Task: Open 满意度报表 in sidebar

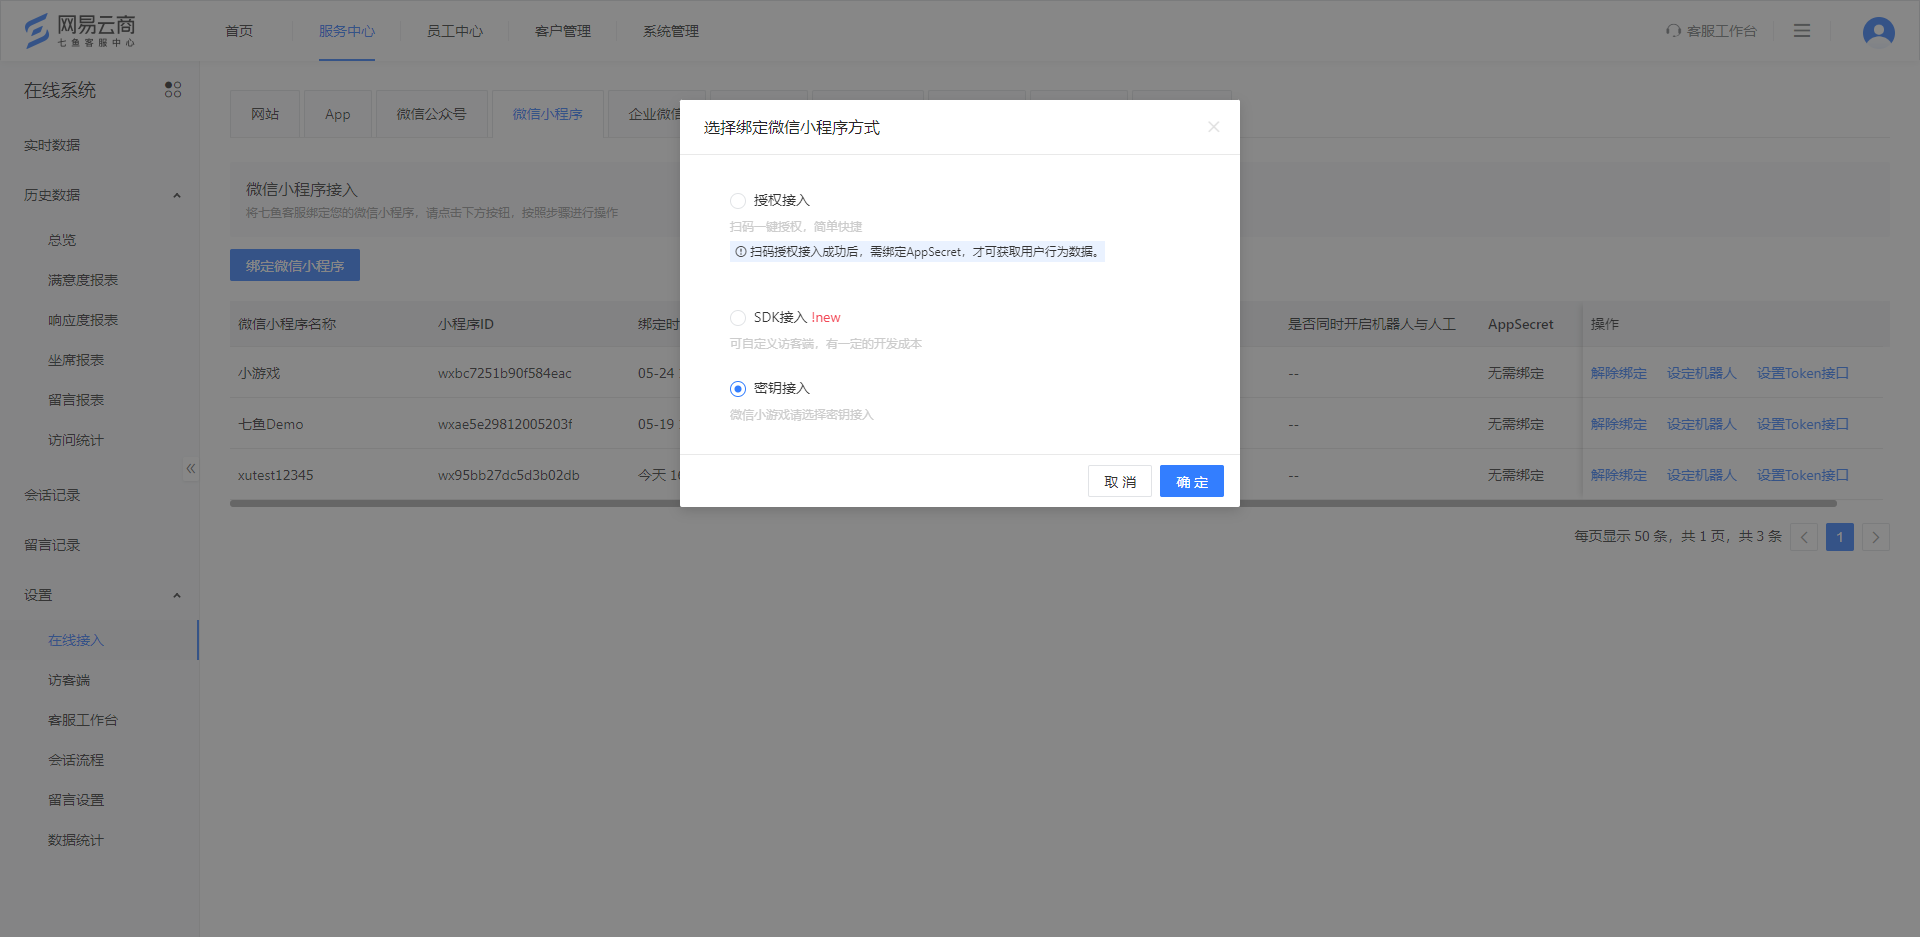Action: pos(83,280)
